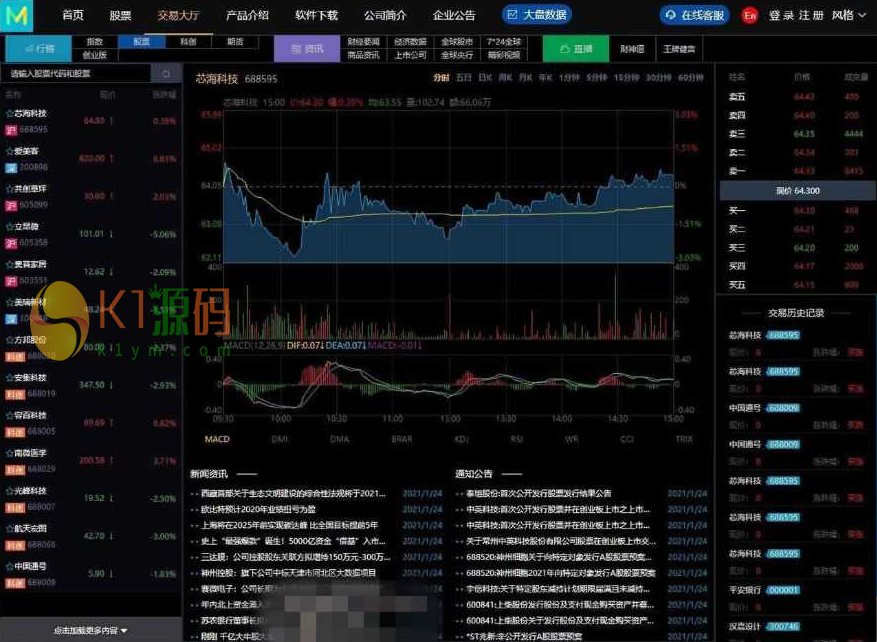Star 爱美客 in the watchlist
The height and width of the screenshot is (642, 877).
tap(10, 151)
